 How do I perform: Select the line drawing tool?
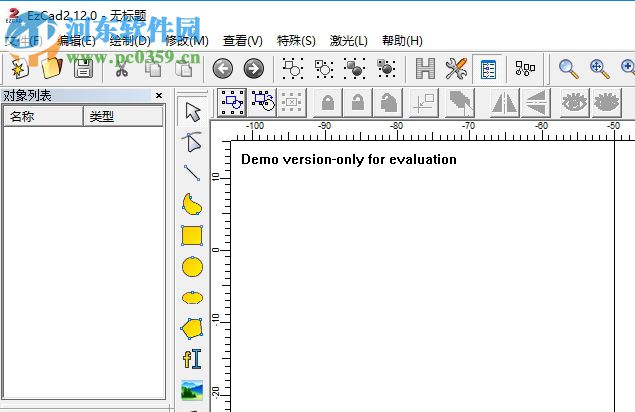pyautogui.click(x=192, y=173)
